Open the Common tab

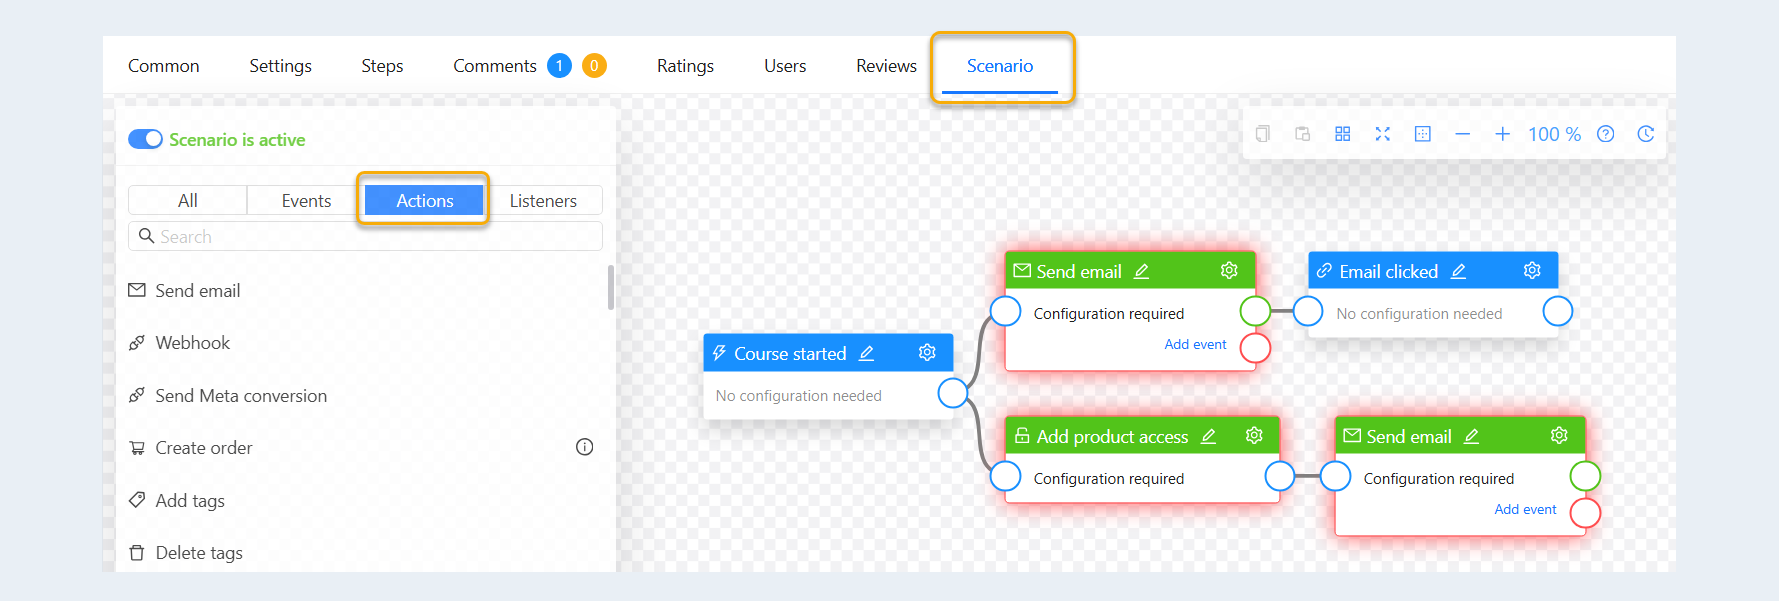pos(163,66)
